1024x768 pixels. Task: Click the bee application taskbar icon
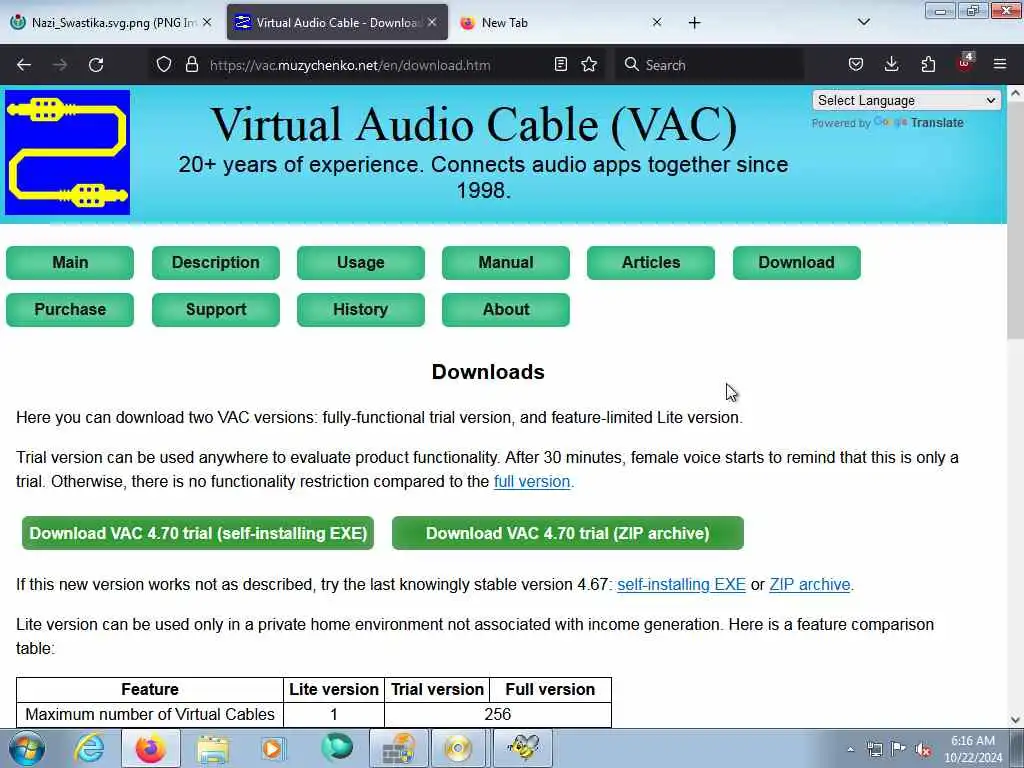tap(523, 747)
